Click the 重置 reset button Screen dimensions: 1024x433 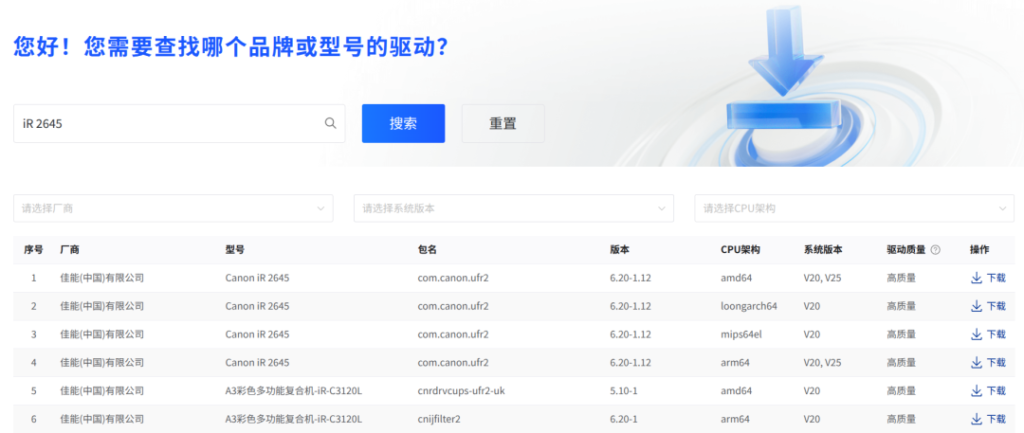[502, 124]
